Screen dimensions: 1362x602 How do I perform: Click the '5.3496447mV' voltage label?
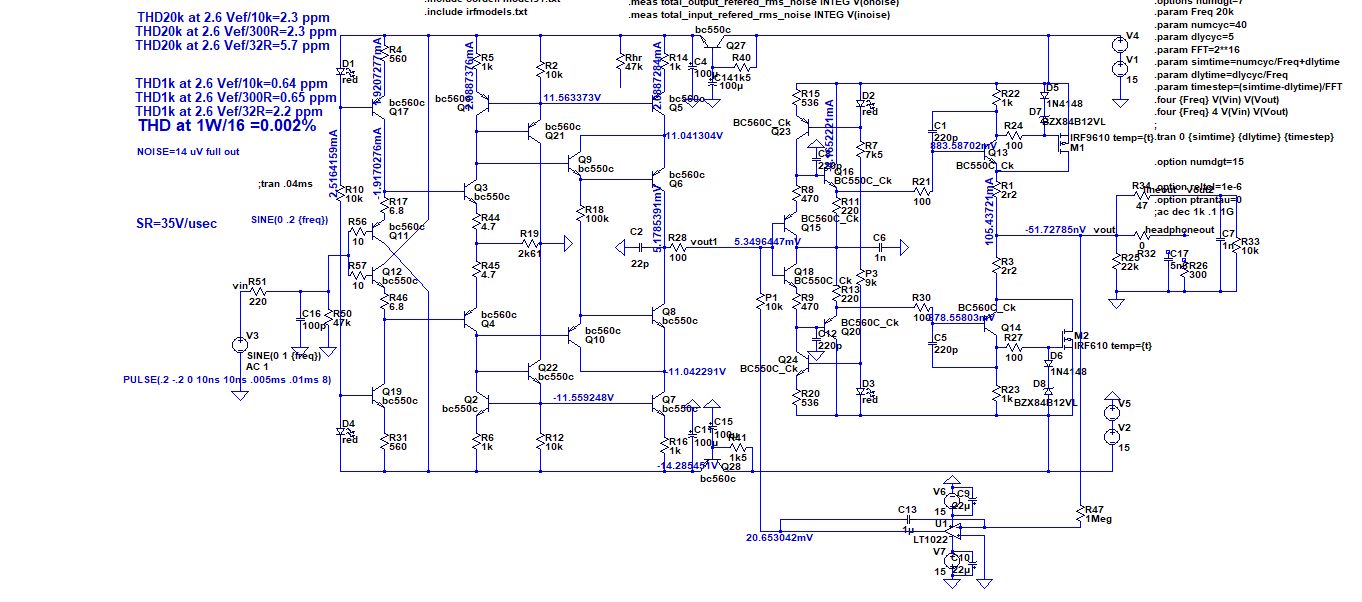click(767, 242)
